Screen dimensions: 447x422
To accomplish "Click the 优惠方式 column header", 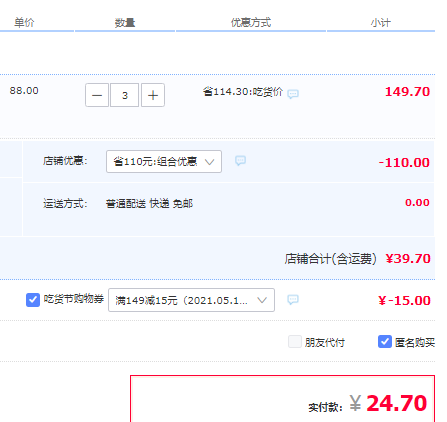I will point(251,23).
